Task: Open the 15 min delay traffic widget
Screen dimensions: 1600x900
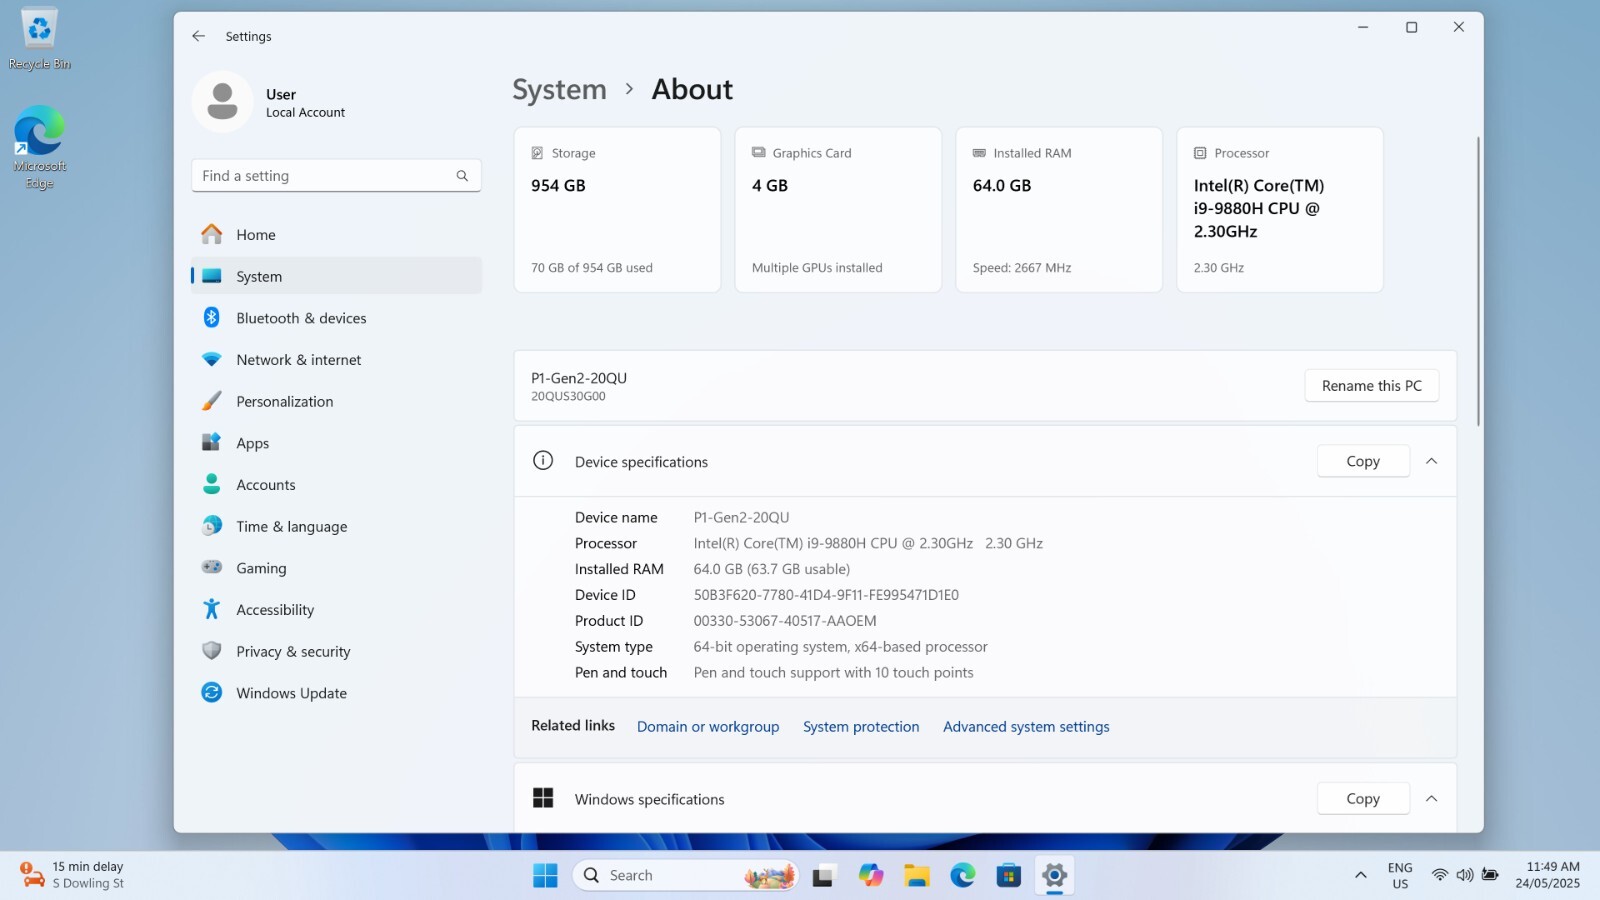Action: click(73, 875)
